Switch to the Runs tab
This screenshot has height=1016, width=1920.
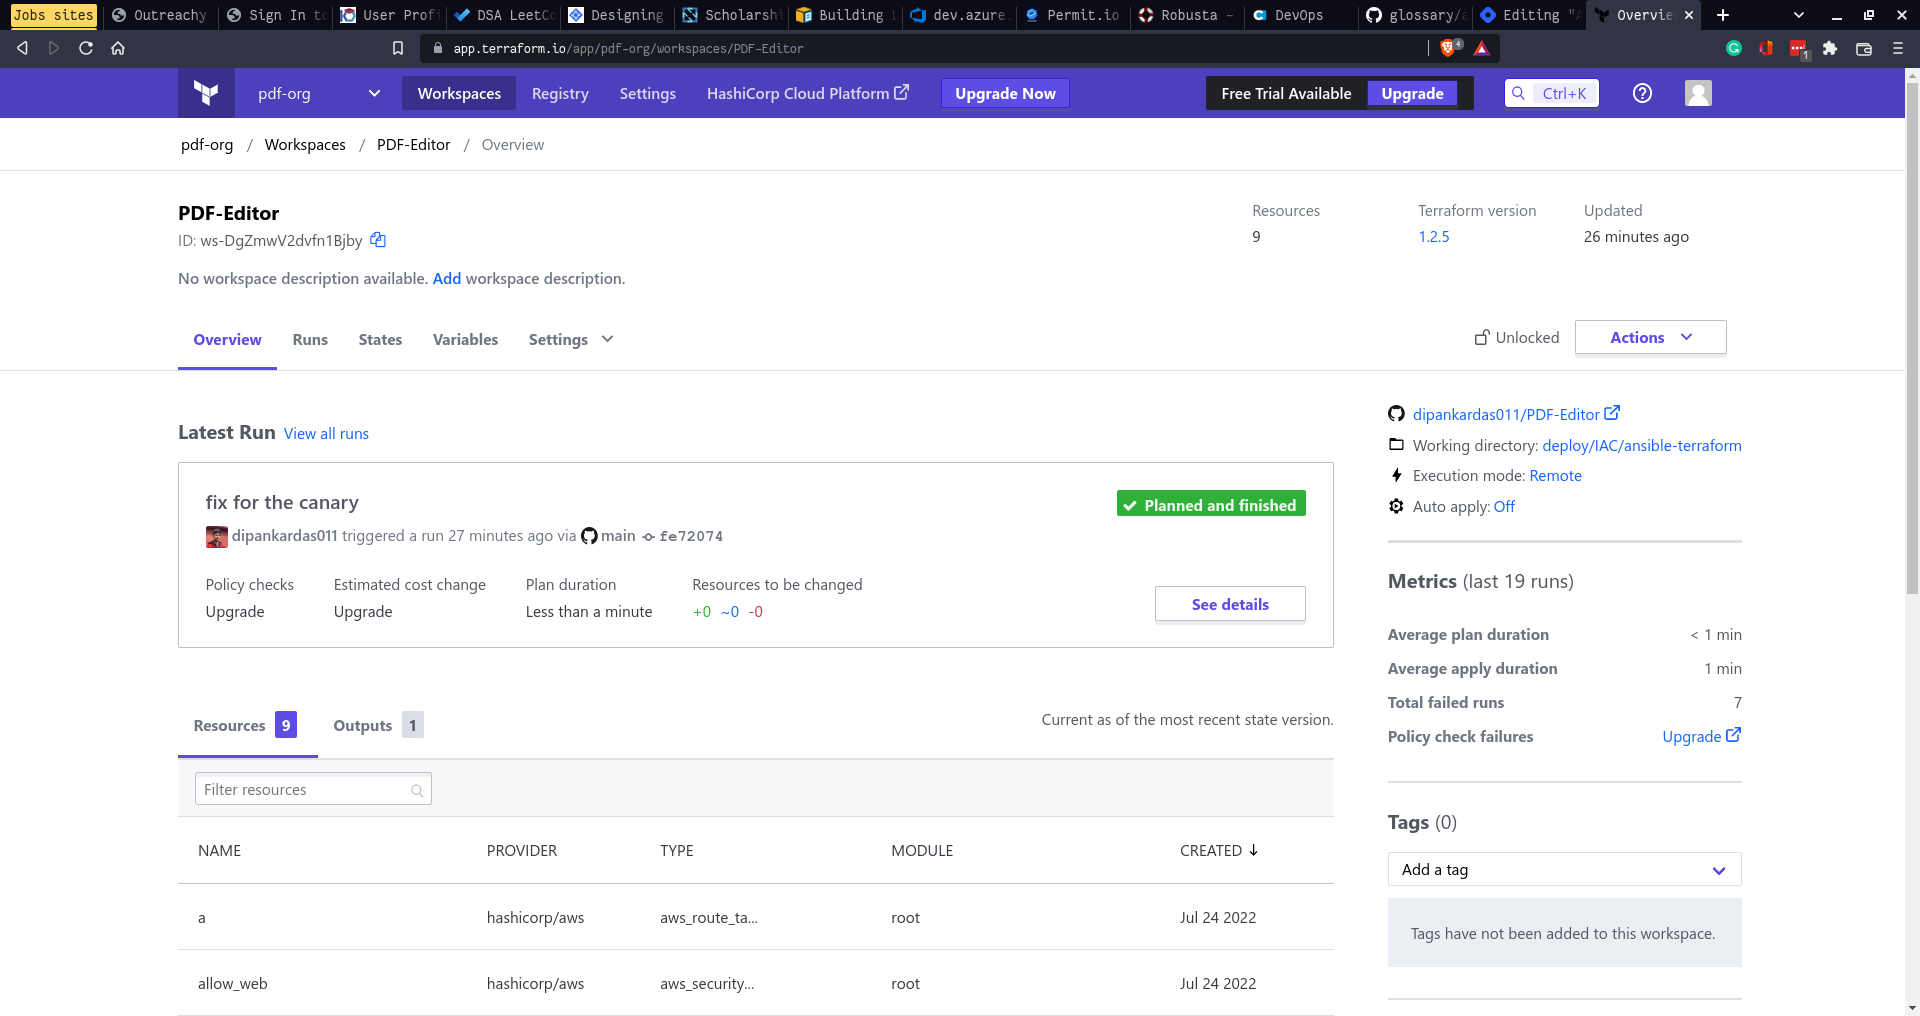(310, 340)
